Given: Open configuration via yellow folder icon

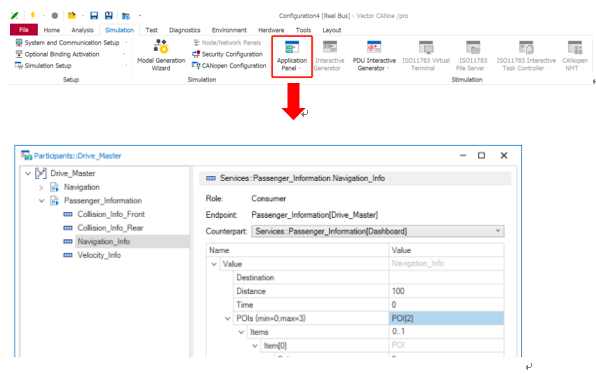Looking at the screenshot, I should point(72,15).
